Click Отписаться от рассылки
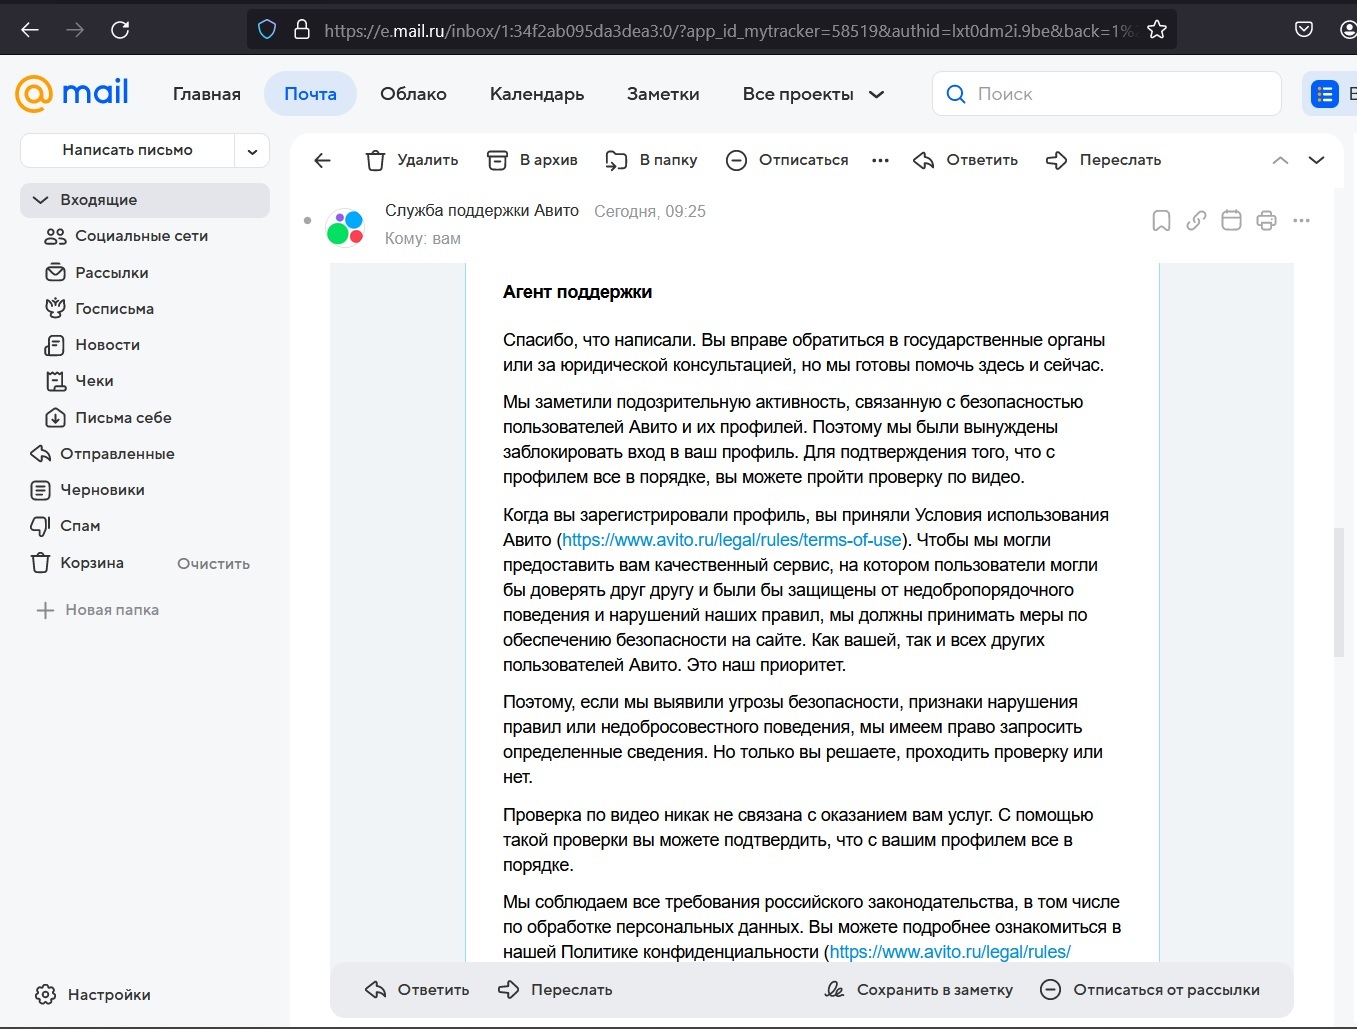The image size is (1357, 1029). pos(1150,990)
